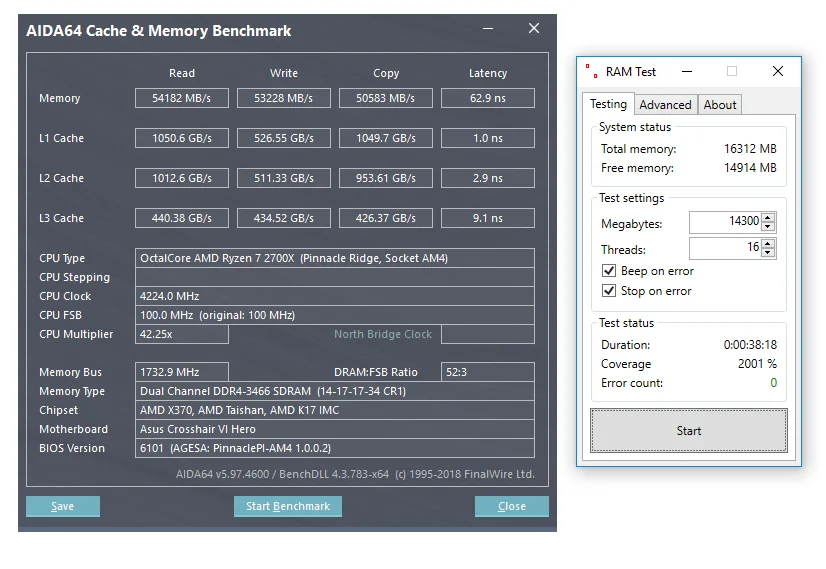Click the Motherboard field Asus Crosshair VI Hero
Screen dimensions: 826x569
tap(335, 429)
